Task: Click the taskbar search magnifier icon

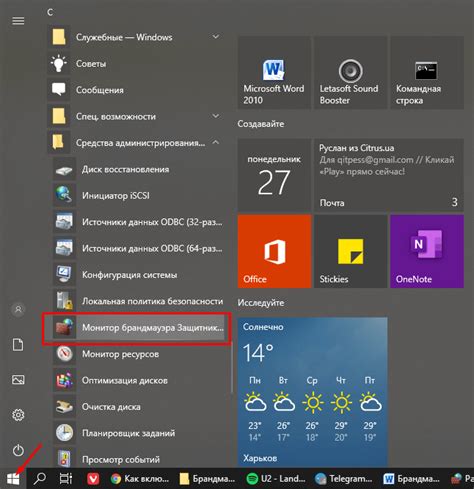Action: pos(40,479)
